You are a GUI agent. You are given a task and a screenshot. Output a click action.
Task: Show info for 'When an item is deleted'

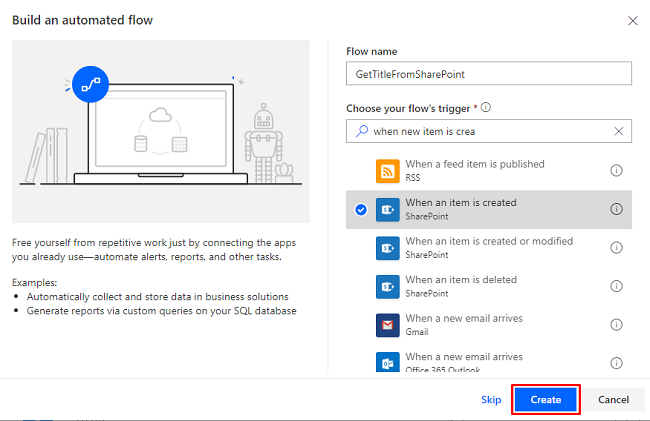coord(616,287)
